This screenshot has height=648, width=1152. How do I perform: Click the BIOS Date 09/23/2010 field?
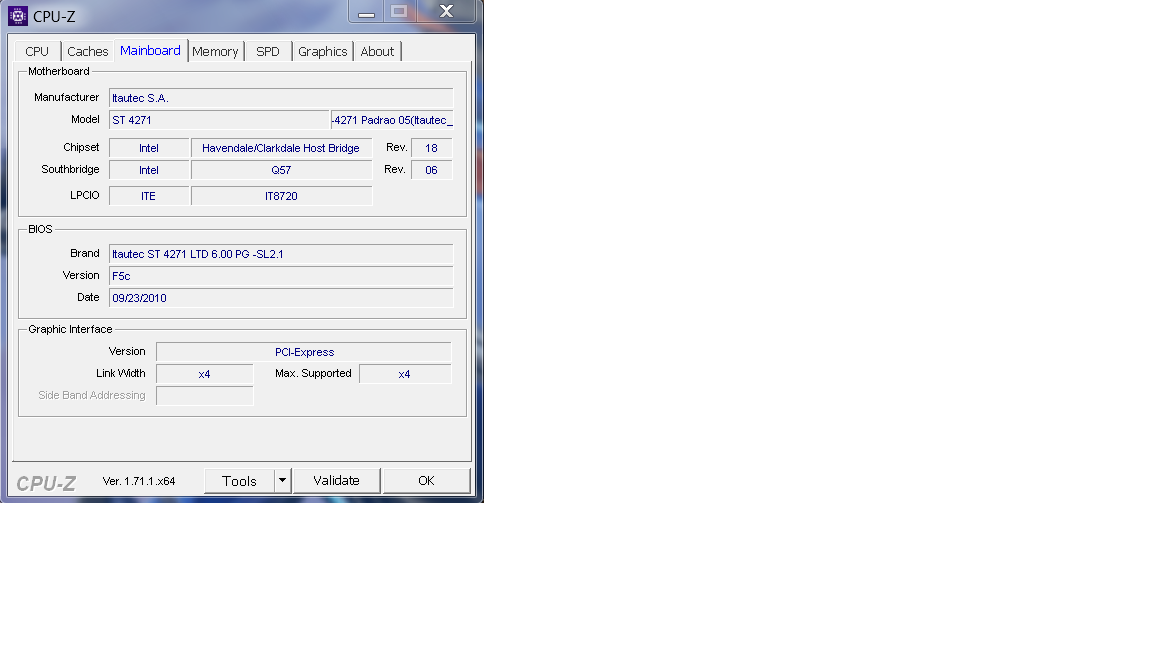point(281,298)
